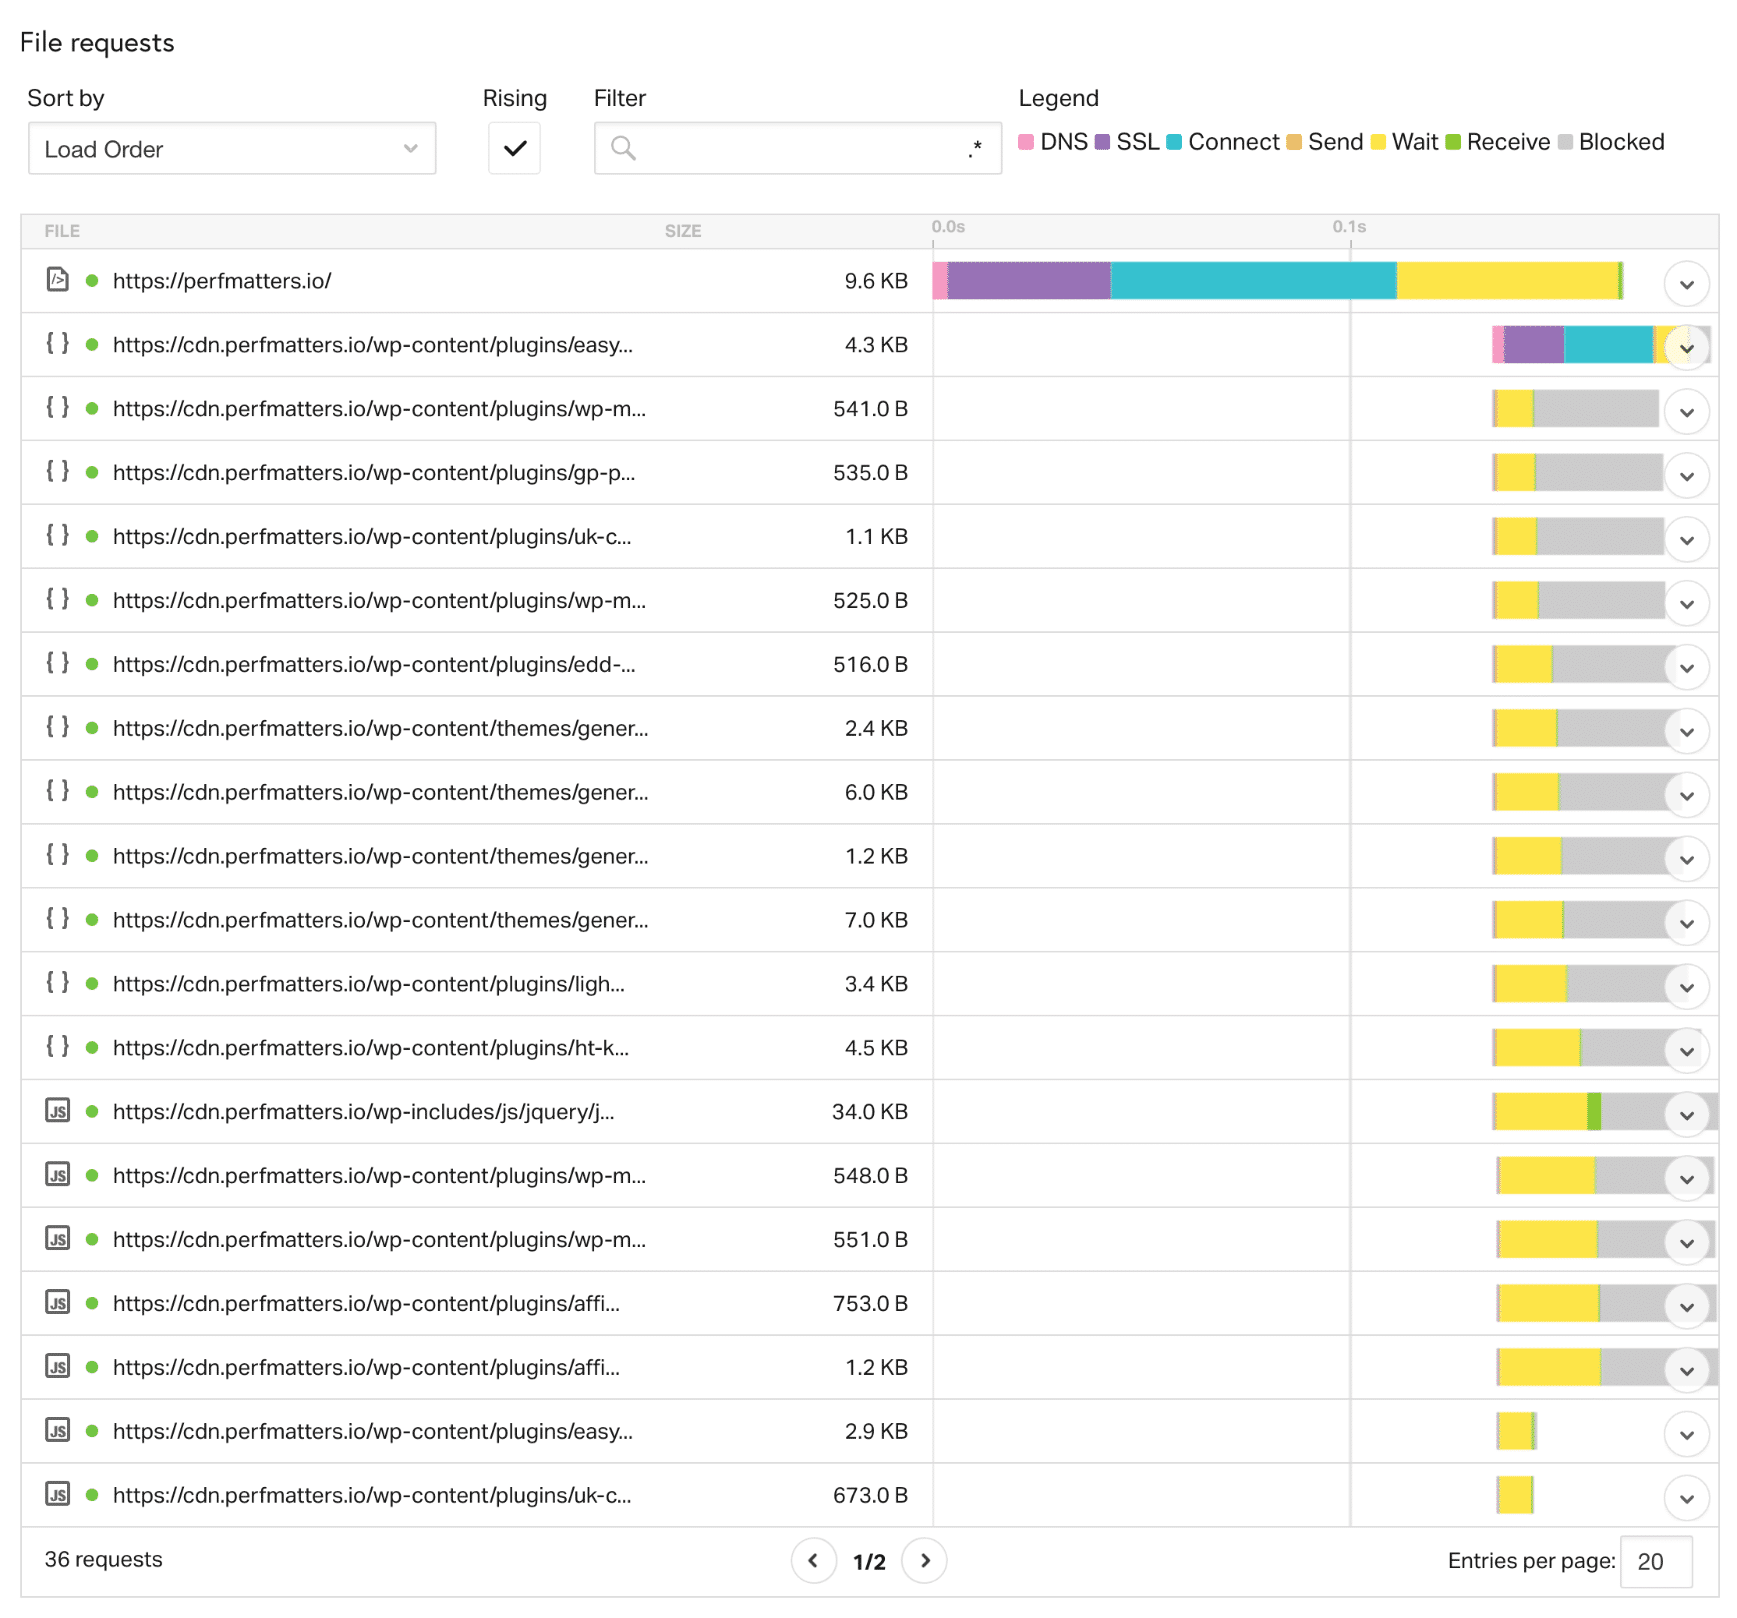Screen dimensions: 1737x1618
Task: Click the document icon beside https://perfmatters.io/
Action: pyautogui.click(x=57, y=281)
